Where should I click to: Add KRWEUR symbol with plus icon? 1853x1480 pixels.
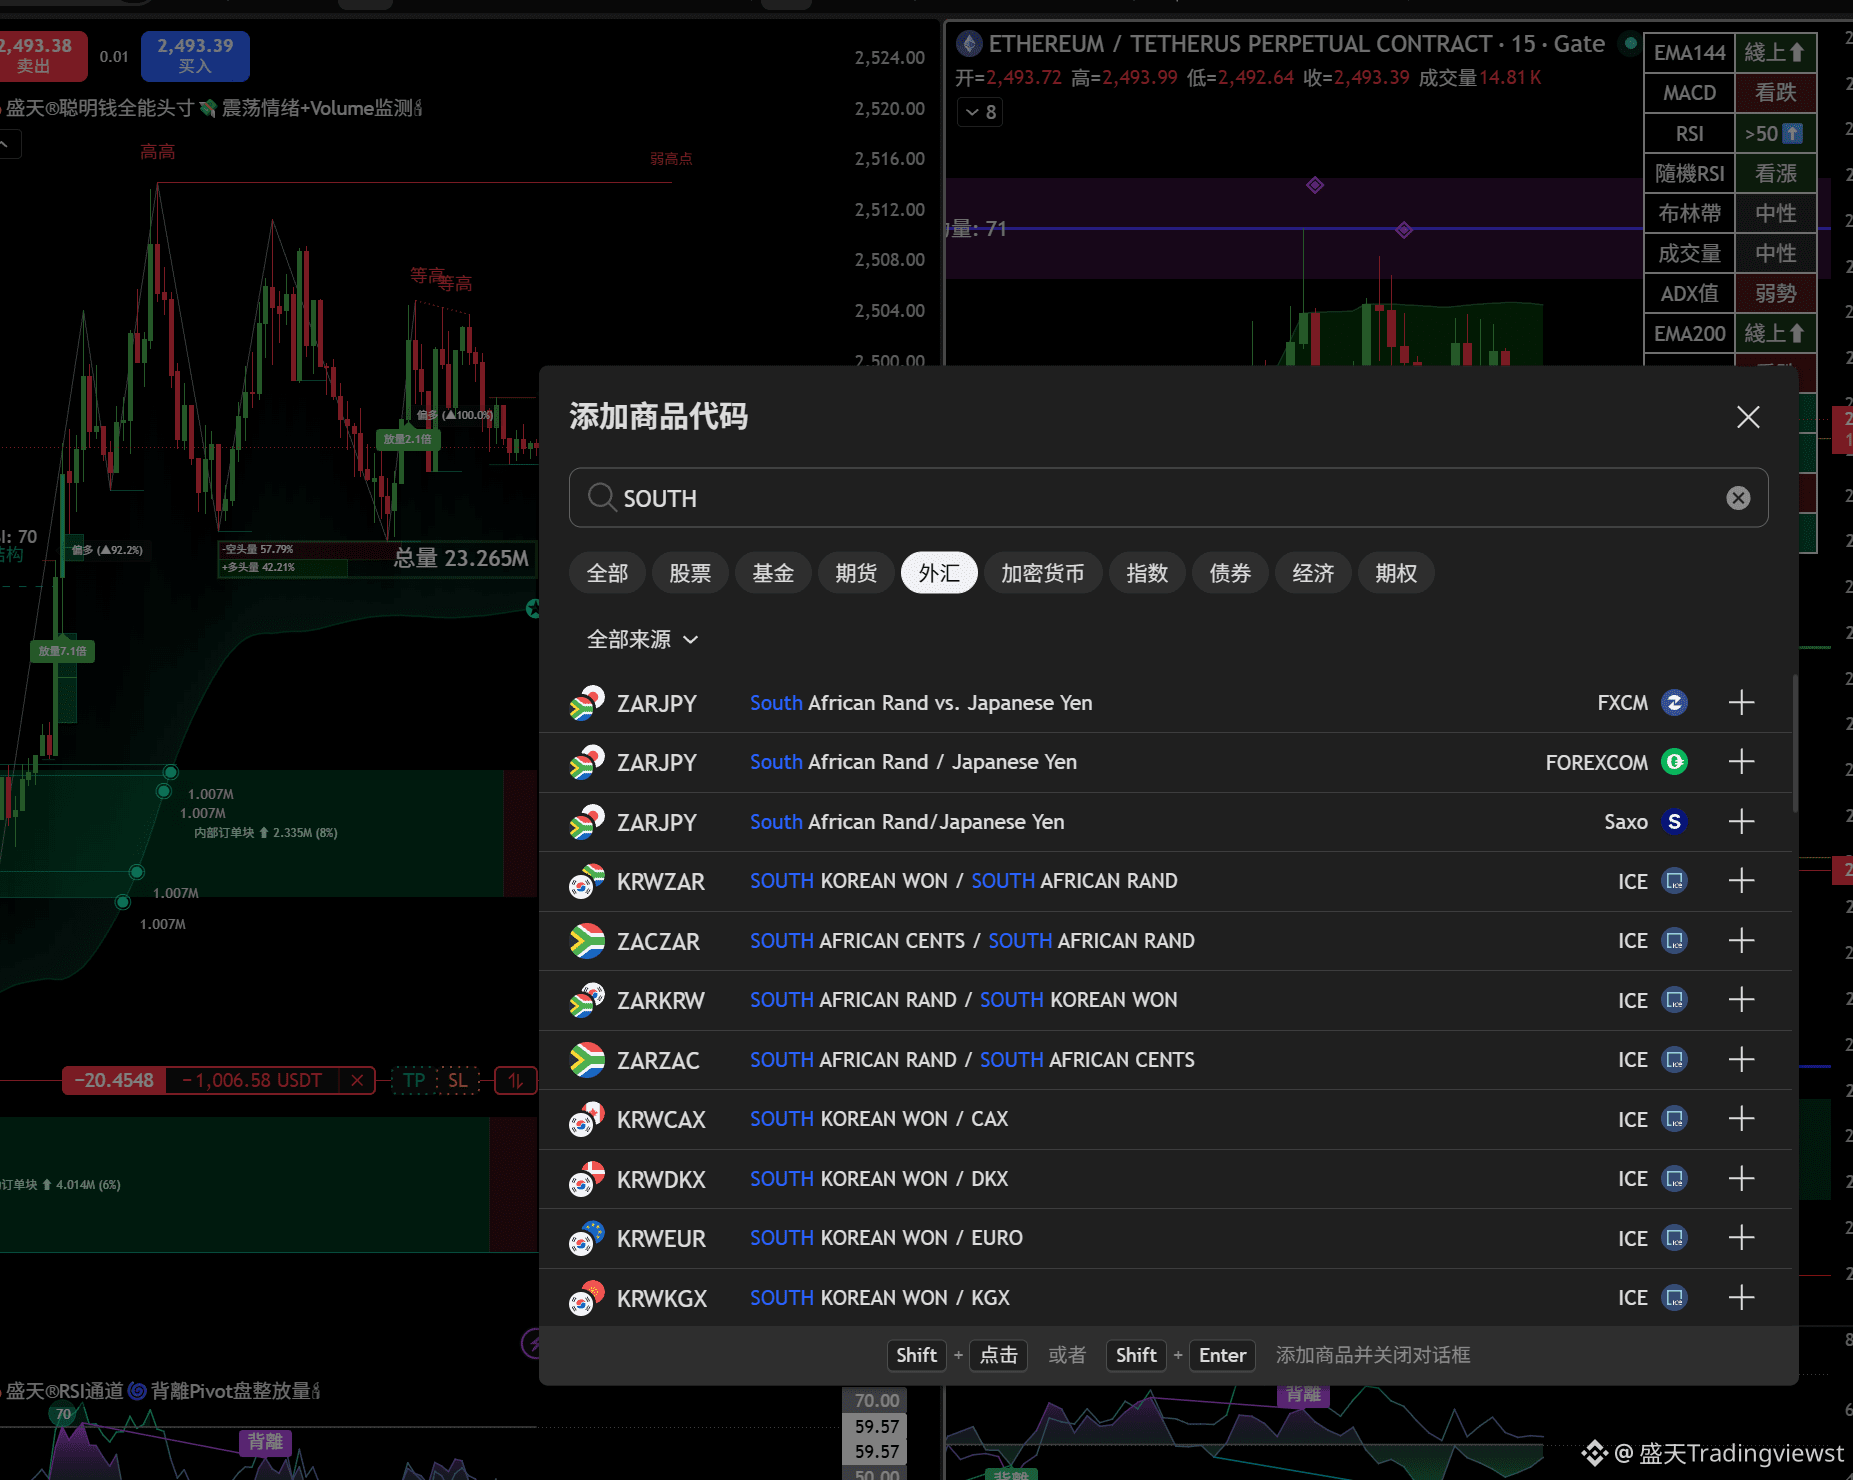click(1741, 1238)
